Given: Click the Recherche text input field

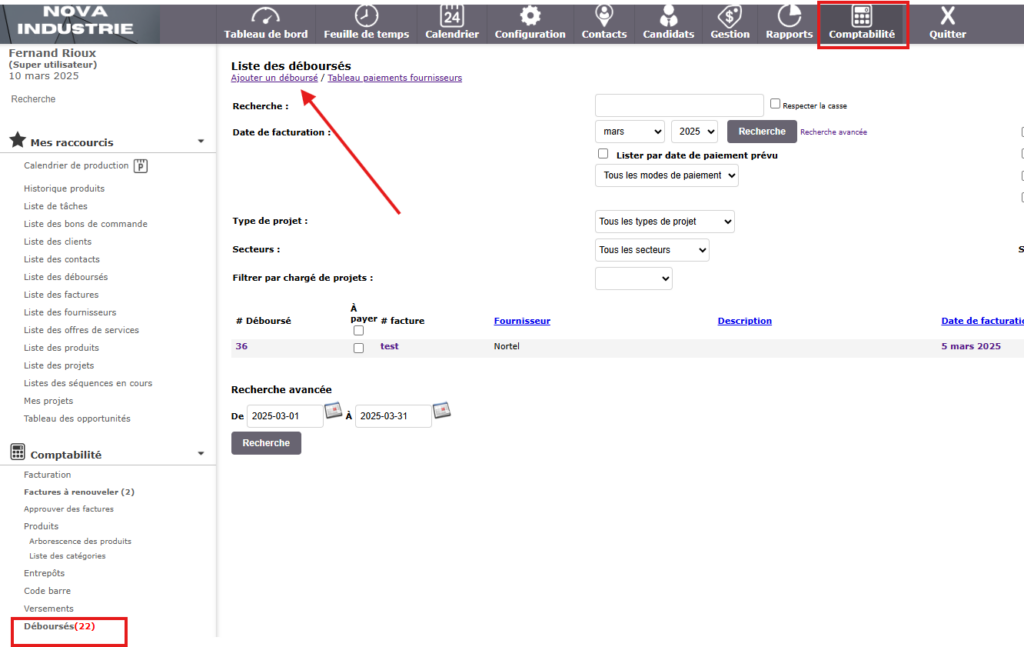Looking at the screenshot, I should pyautogui.click(x=679, y=106).
